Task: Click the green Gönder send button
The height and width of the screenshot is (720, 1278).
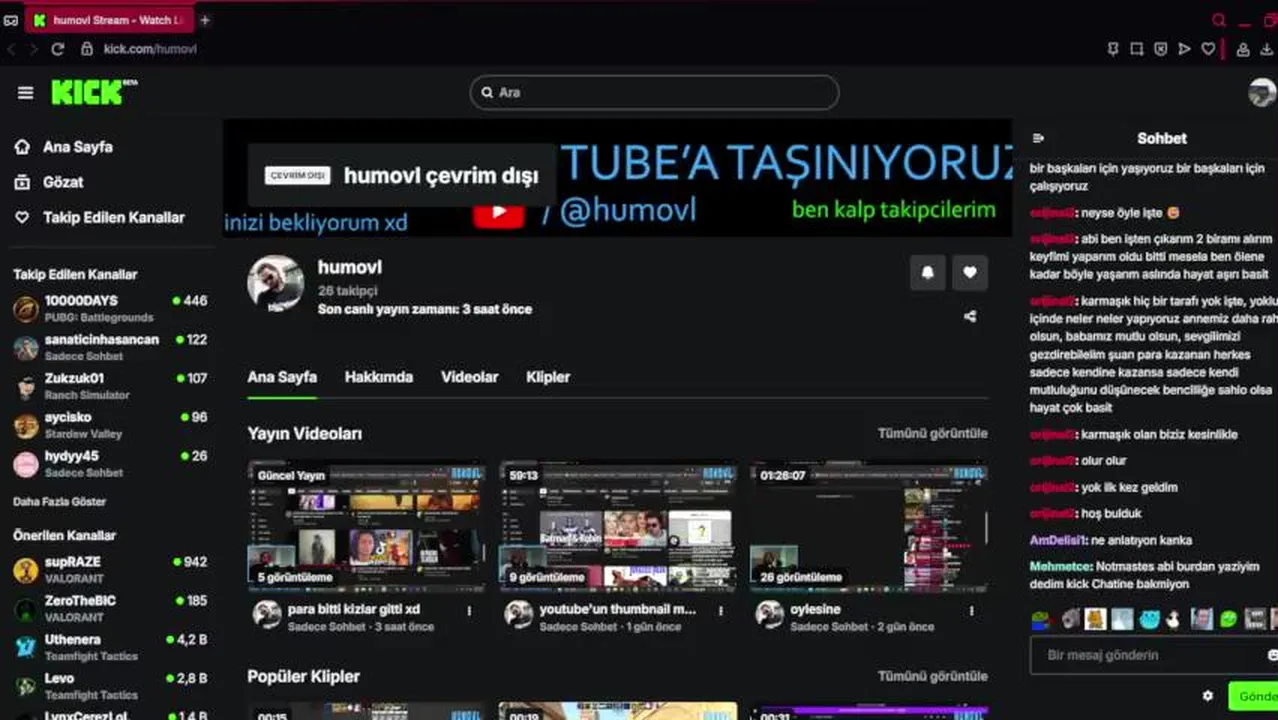Action: click(x=1254, y=696)
